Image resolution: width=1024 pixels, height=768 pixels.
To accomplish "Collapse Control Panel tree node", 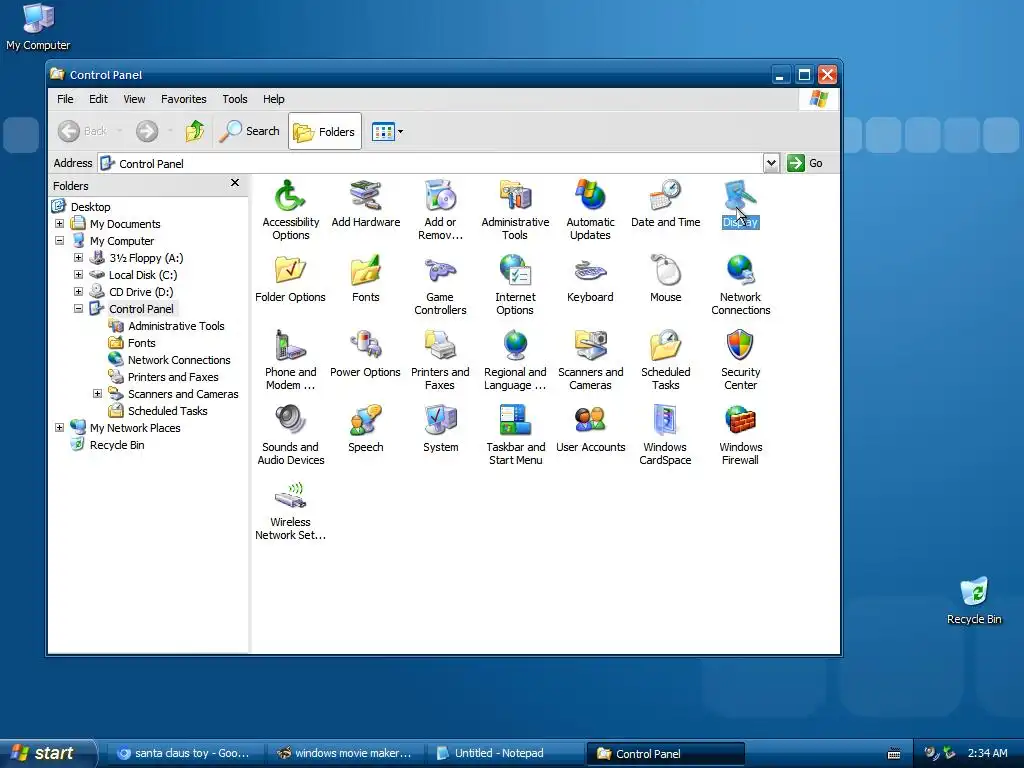I will point(78,308).
